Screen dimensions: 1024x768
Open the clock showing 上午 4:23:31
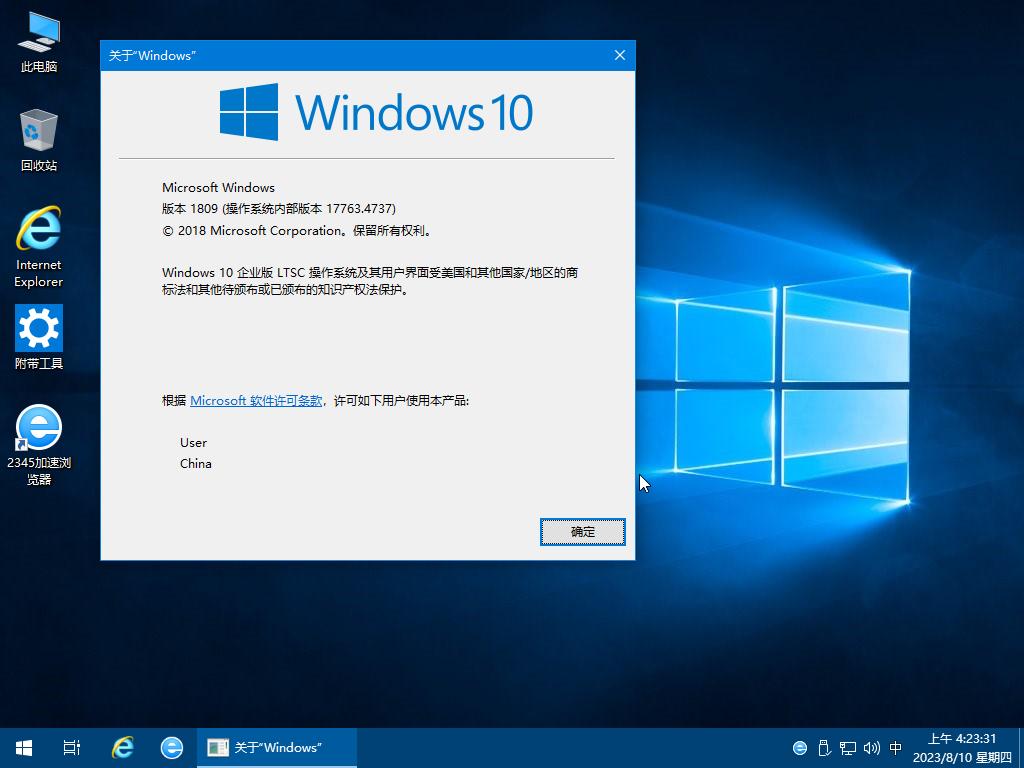tap(962, 748)
